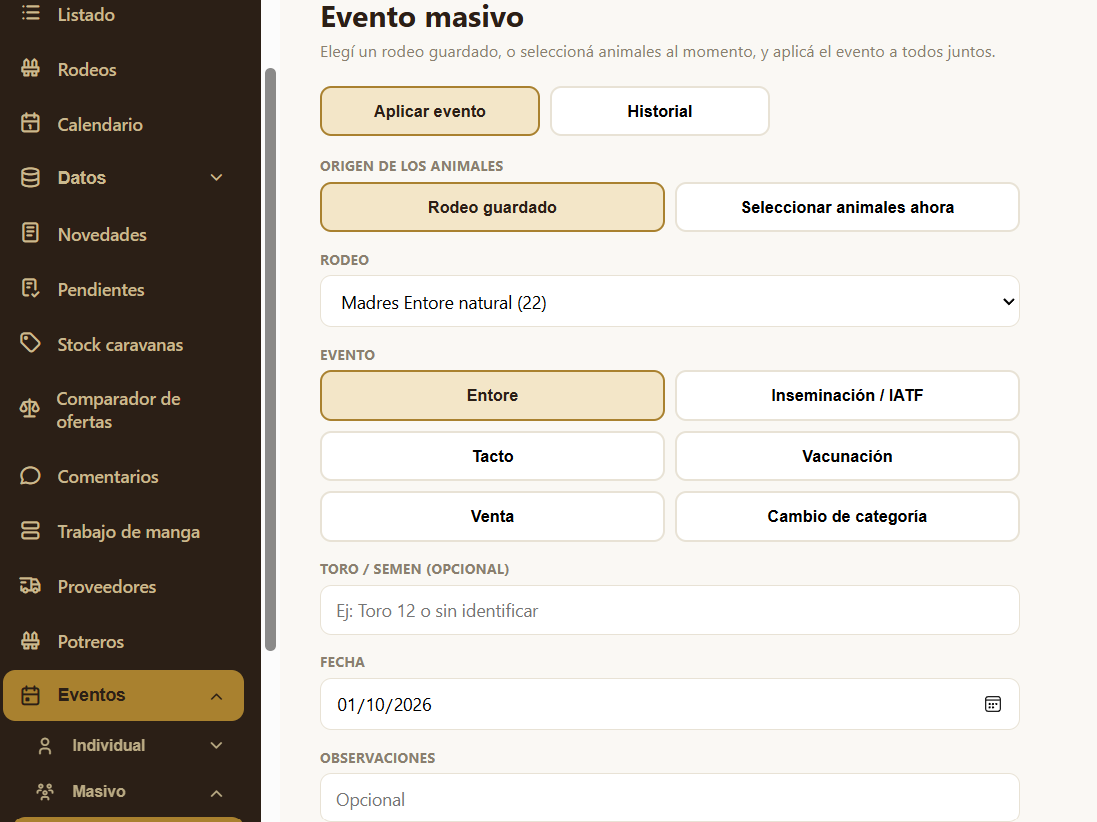The width and height of the screenshot is (1097, 822).
Task: Click the Novedades document icon
Action: pyautogui.click(x=30, y=233)
